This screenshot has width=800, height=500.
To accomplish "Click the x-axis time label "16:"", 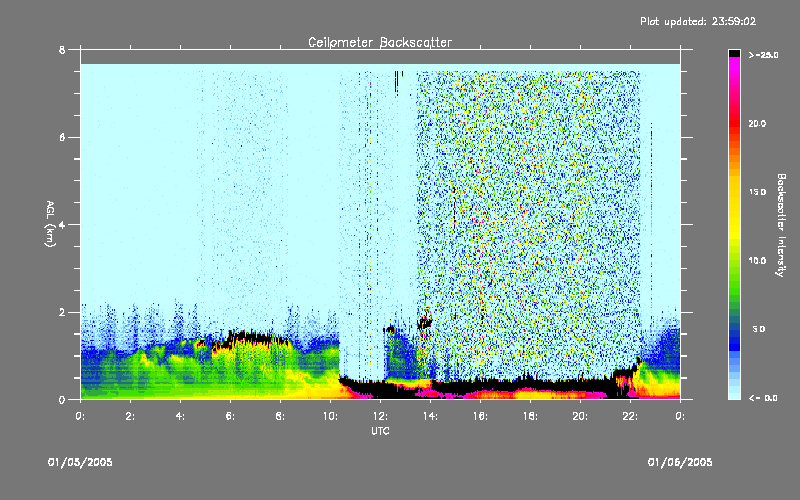I will coord(480,416).
